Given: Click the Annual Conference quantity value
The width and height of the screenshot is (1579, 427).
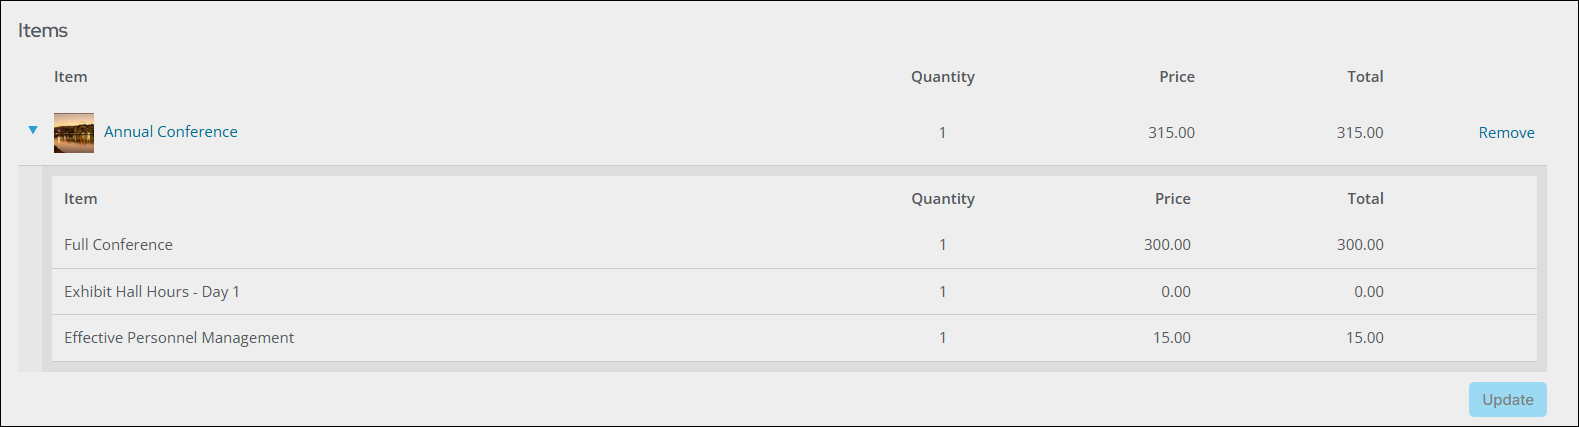Looking at the screenshot, I should click(x=942, y=133).
